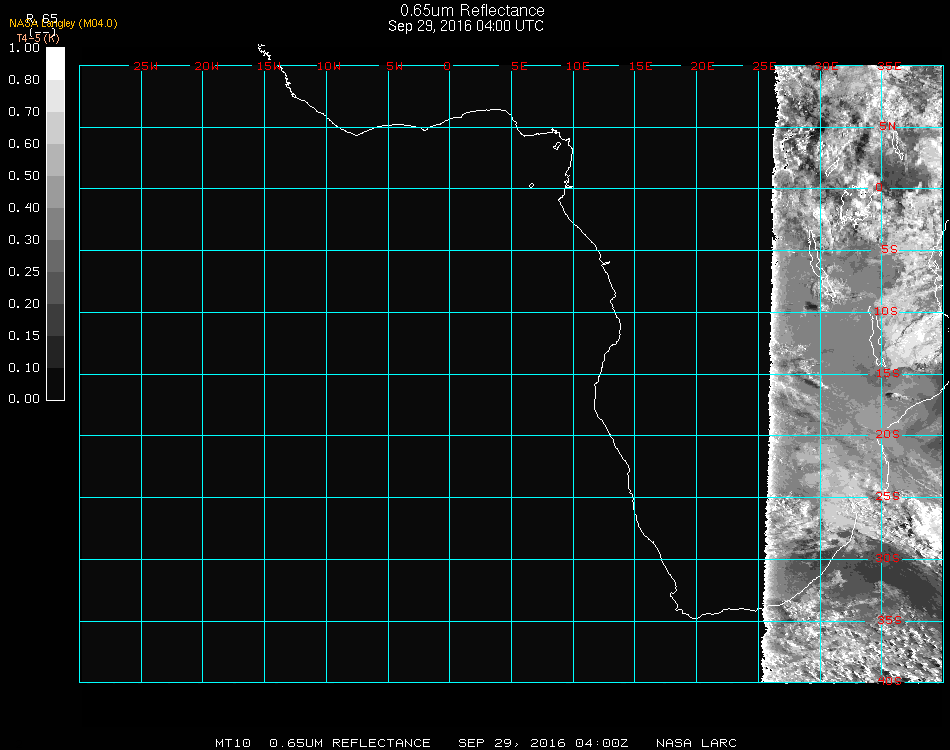Click the 25S latitude label
The image size is (950, 750).
coord(887,496)
